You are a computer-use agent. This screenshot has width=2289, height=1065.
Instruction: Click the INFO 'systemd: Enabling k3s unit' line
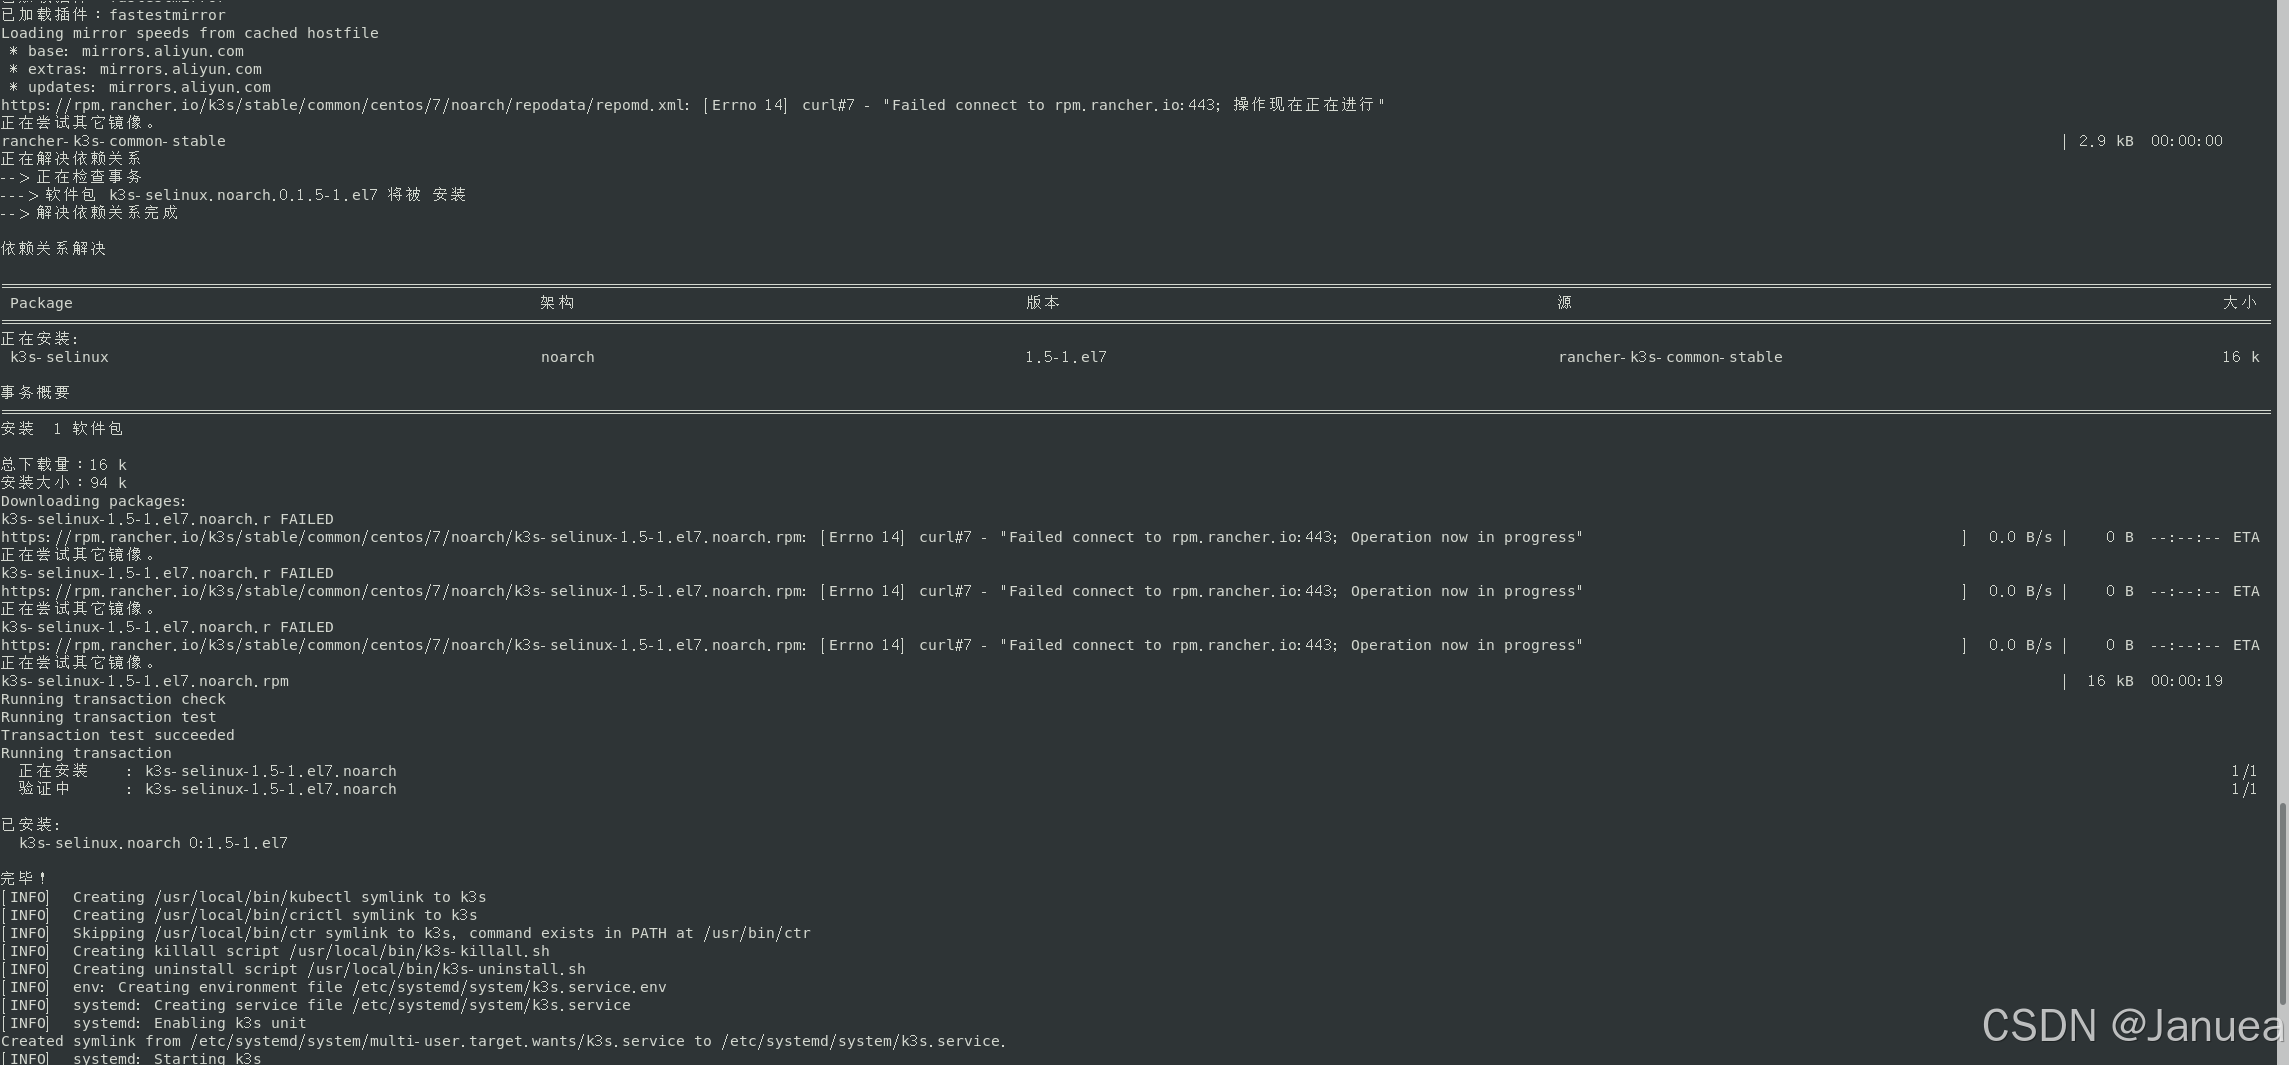point(154,1023)
